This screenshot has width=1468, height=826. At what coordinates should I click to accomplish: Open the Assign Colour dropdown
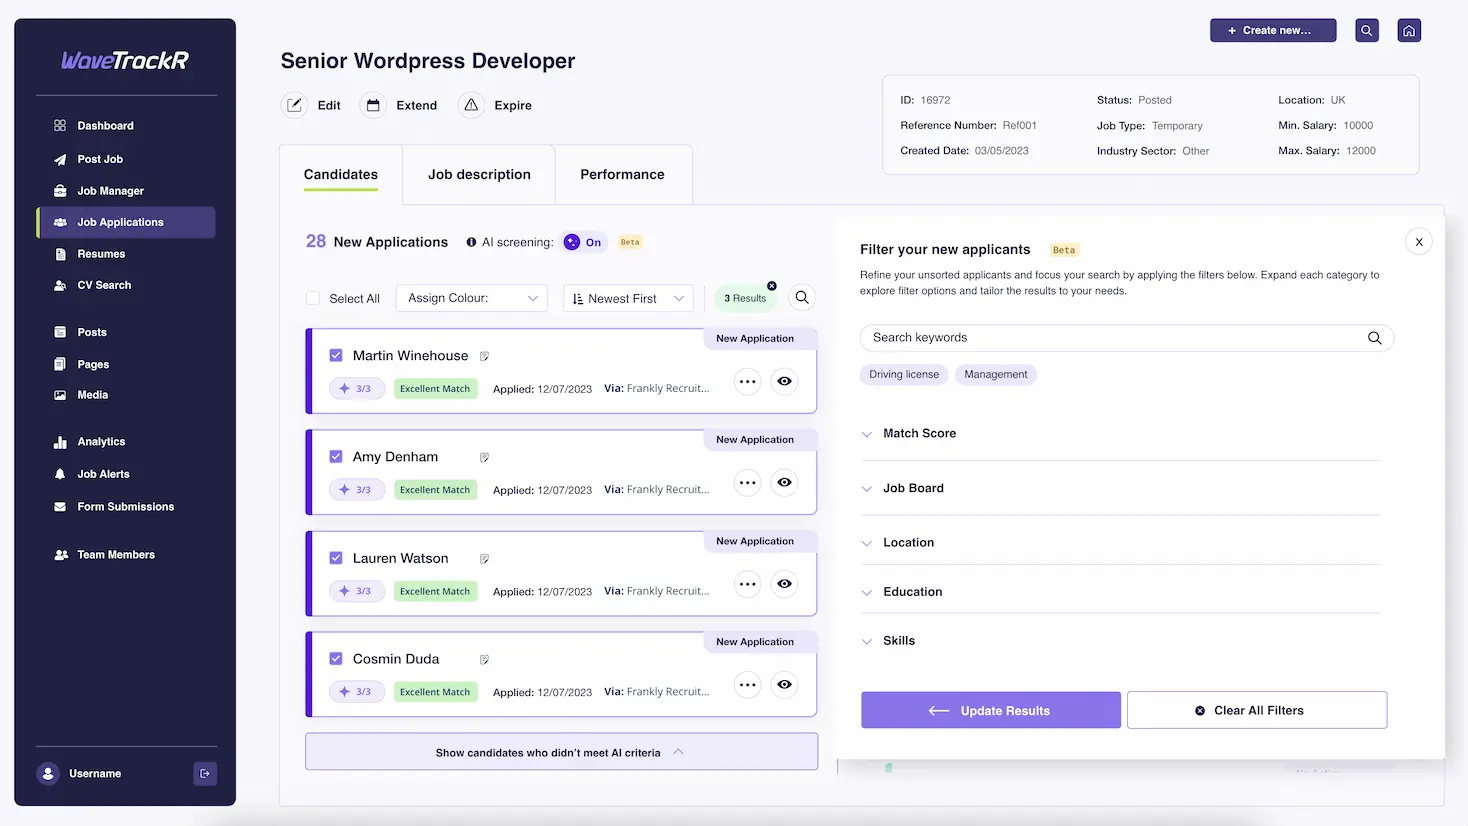(x=471, y=297)
